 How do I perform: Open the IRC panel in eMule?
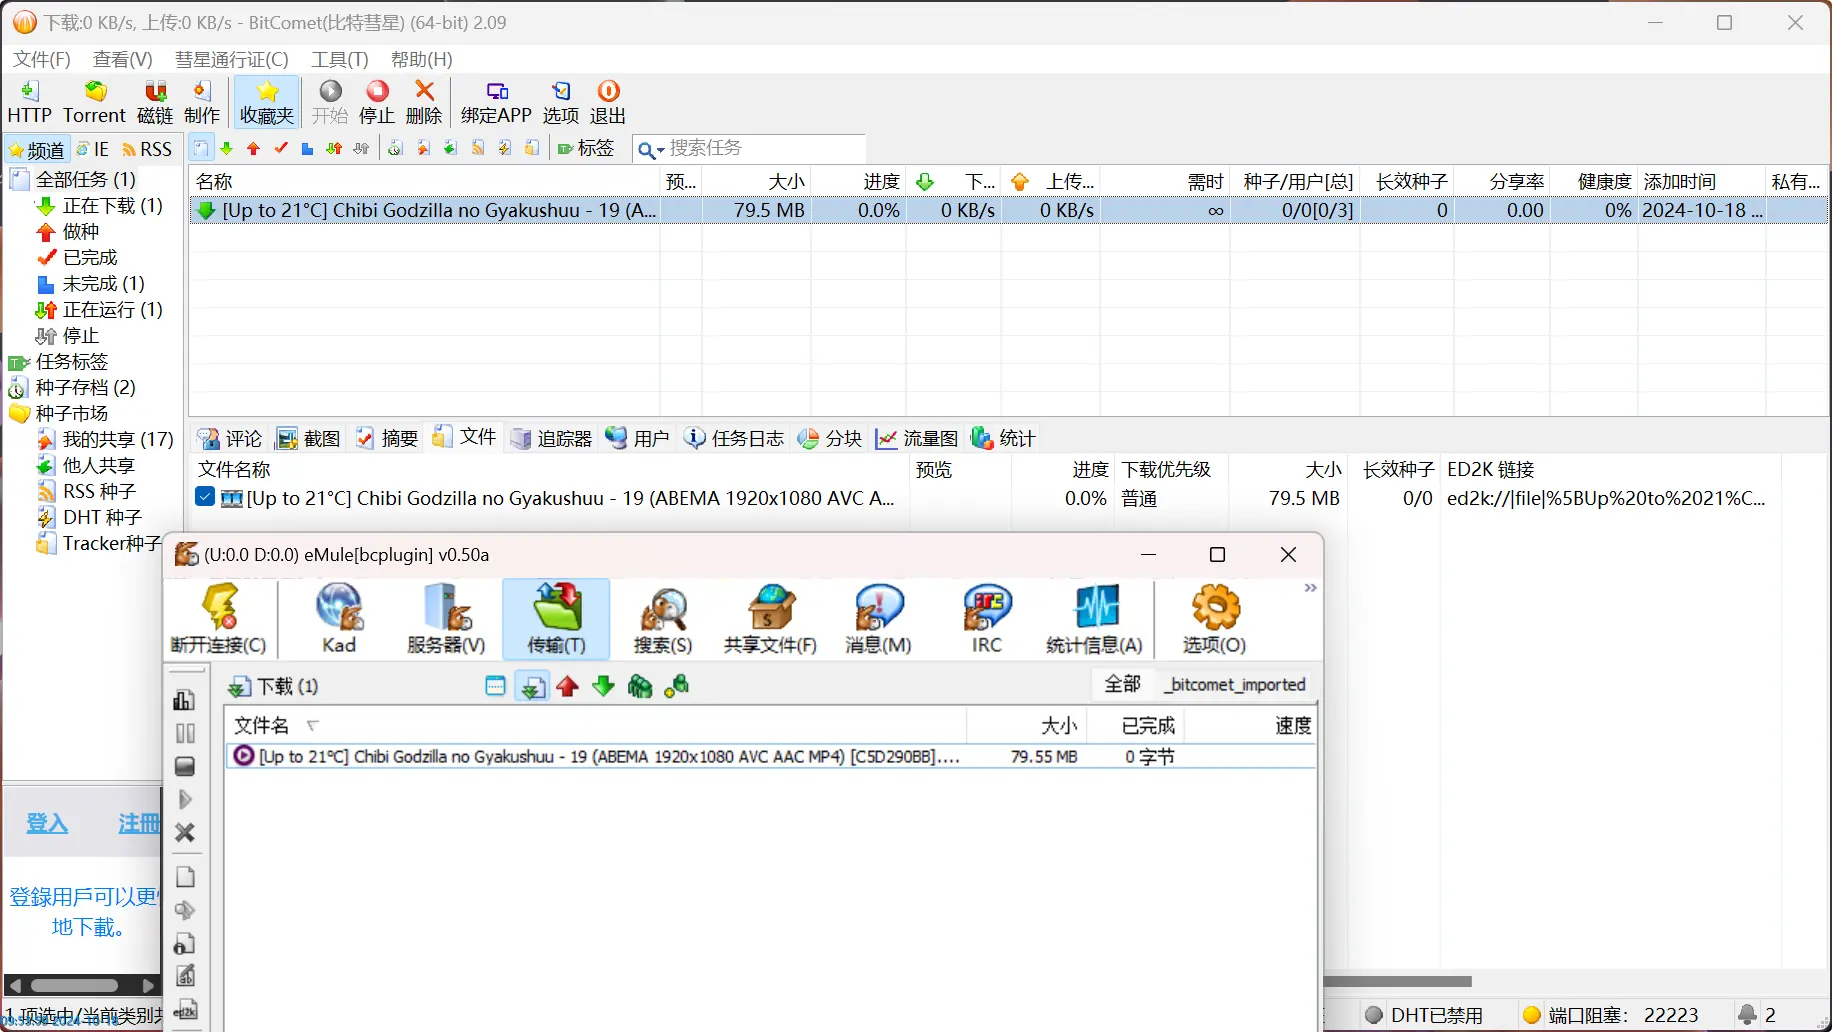[987, 618]
